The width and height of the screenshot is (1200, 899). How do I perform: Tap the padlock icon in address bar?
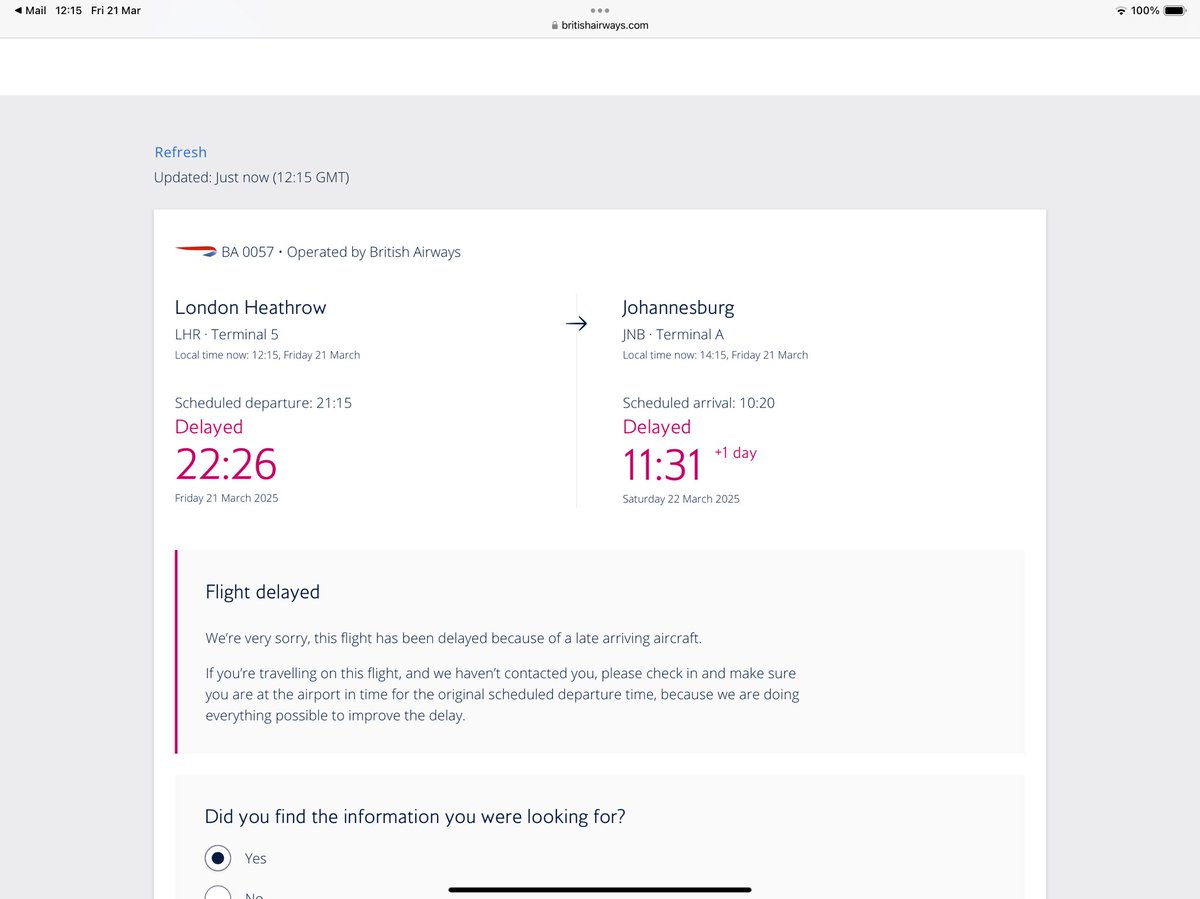tap(555, 26)
